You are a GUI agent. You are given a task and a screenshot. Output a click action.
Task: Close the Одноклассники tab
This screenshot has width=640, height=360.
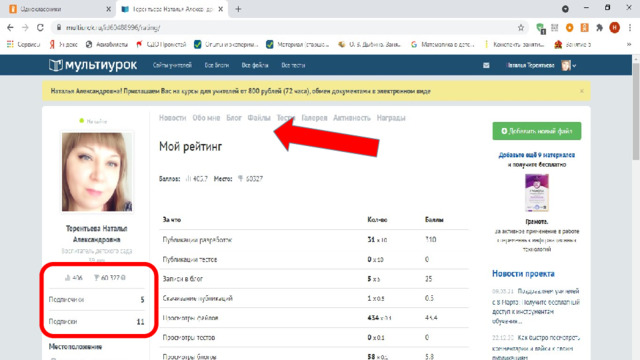109,9
